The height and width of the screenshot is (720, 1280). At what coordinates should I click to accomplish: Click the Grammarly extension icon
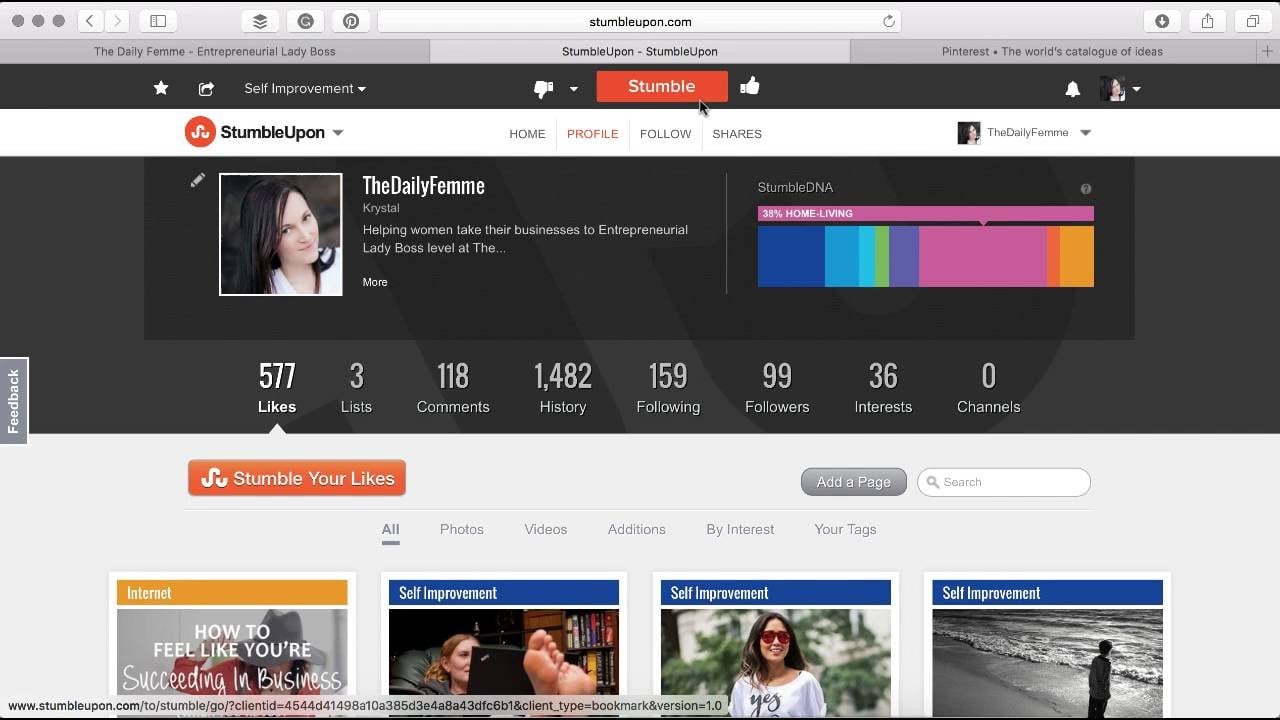[305, 21]
